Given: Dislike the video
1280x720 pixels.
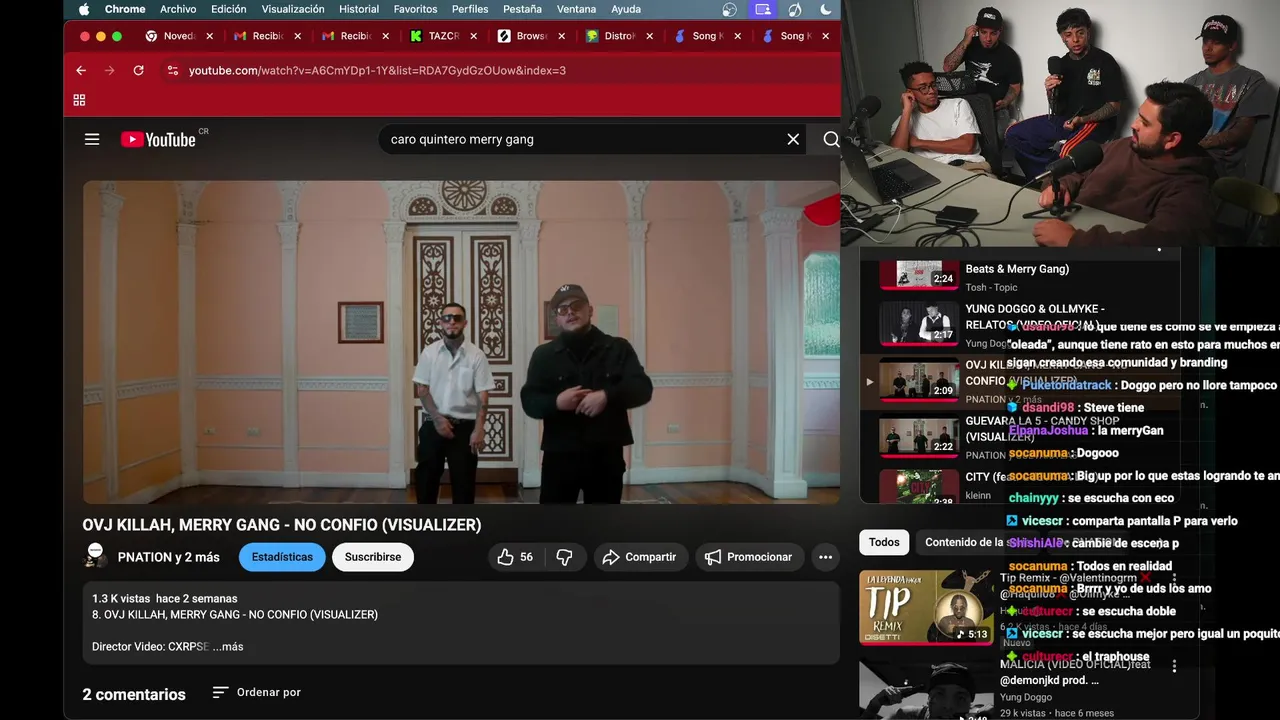Looking at the screenshot, I should coord(564,557).
